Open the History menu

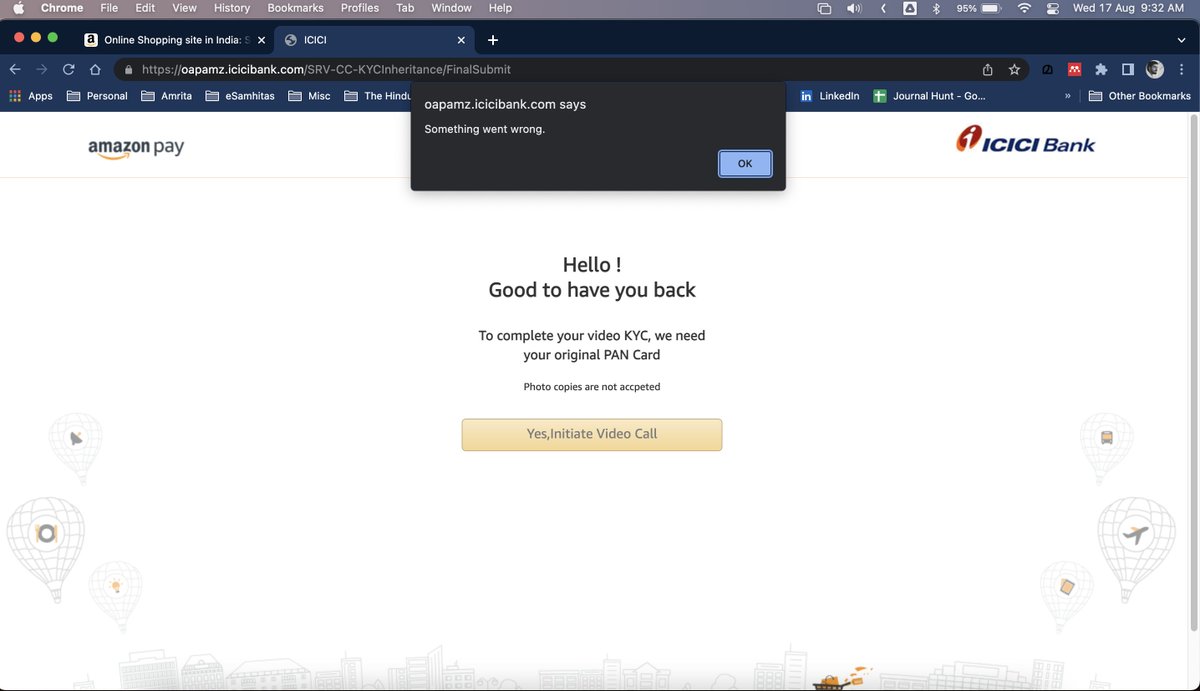tap(232, 8)
